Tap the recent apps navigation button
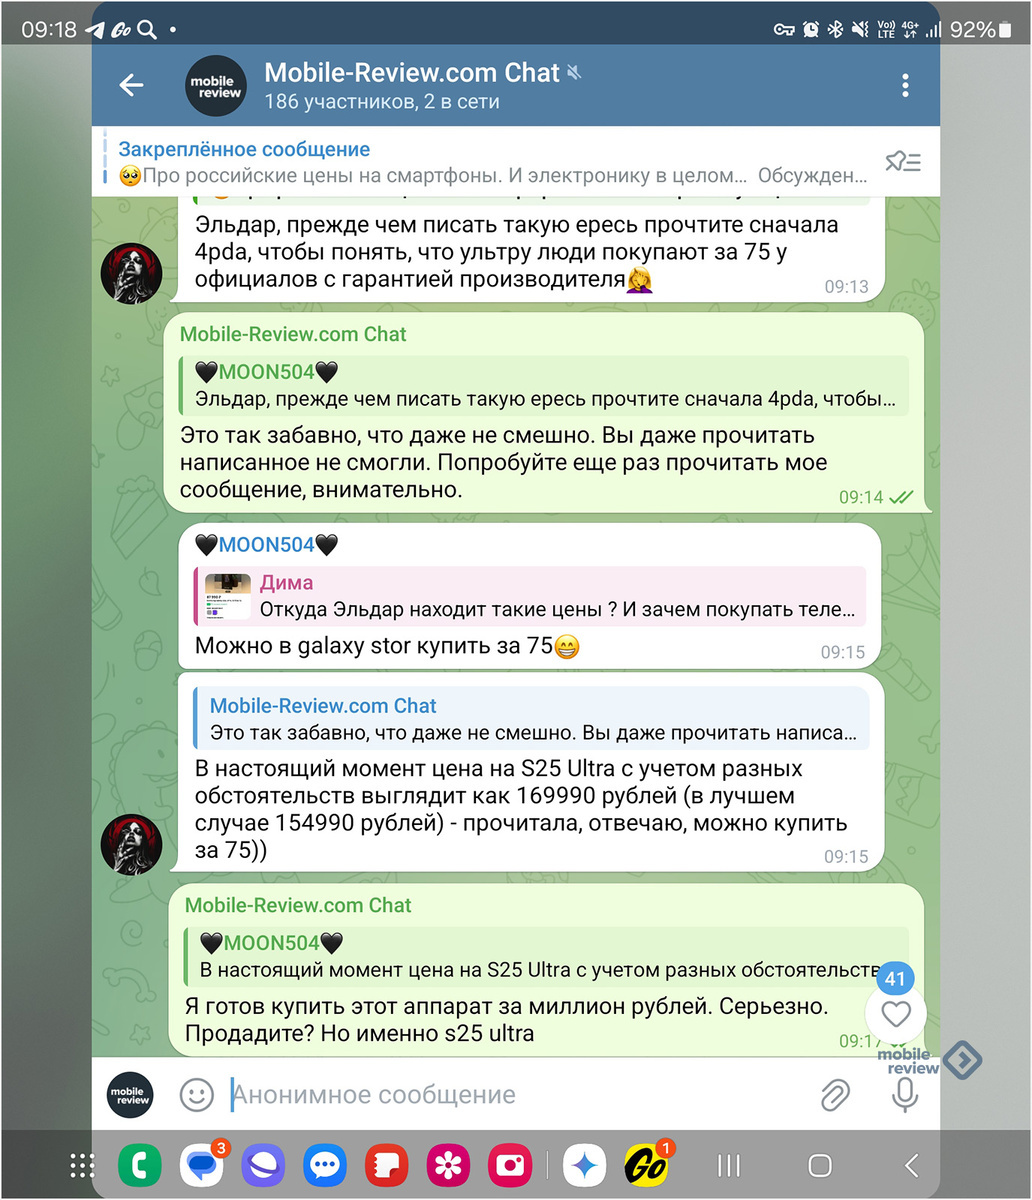Screen dimensions: 1032x1200 [730, 1165]
